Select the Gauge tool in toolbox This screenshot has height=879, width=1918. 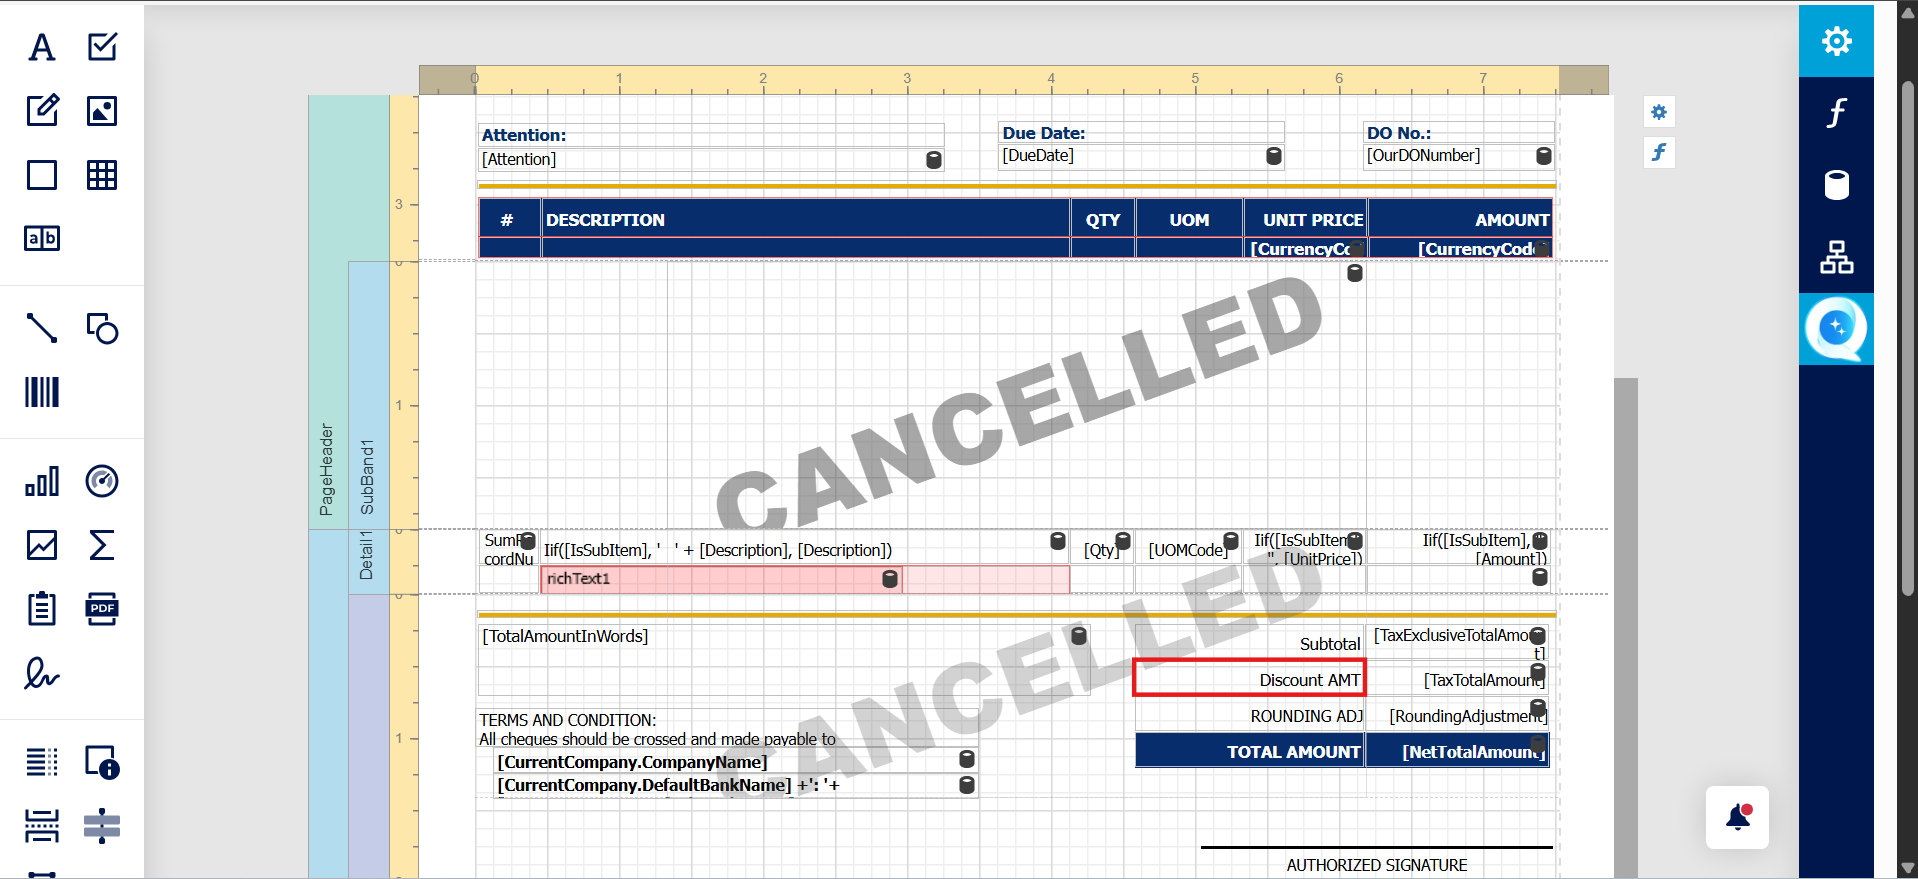[102, 482]
